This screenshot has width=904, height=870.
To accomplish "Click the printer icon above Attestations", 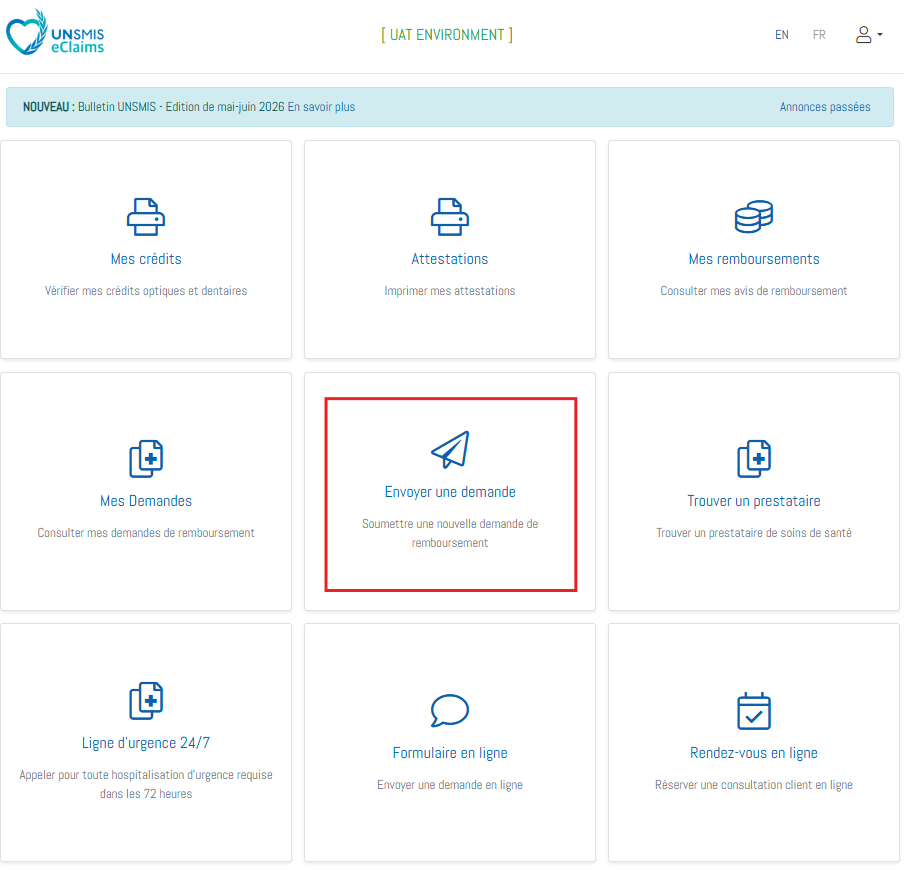I will (x=450, y=217).
